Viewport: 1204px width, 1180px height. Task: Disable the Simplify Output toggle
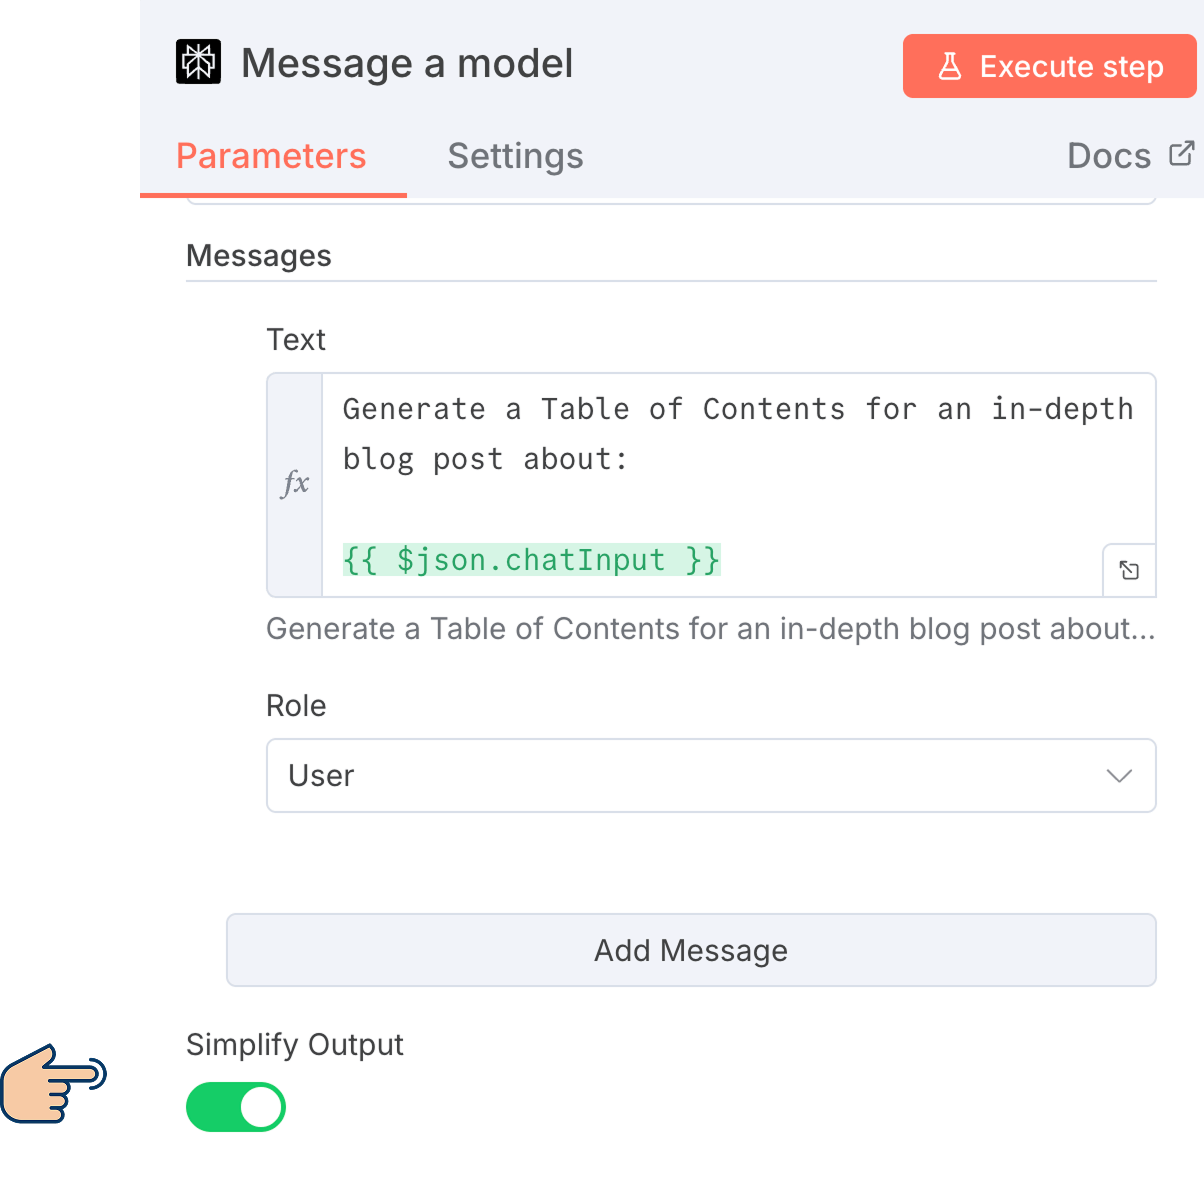point(236,1107)
